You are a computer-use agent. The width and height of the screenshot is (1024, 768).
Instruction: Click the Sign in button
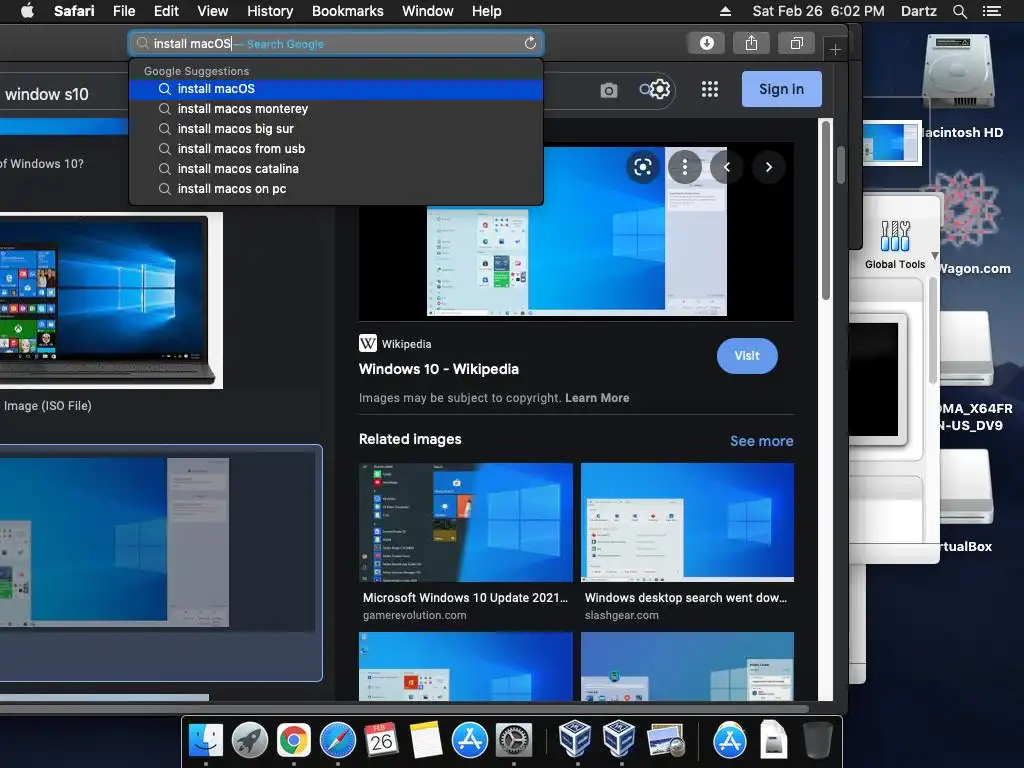pyautogui.click(x=781, y=89)
